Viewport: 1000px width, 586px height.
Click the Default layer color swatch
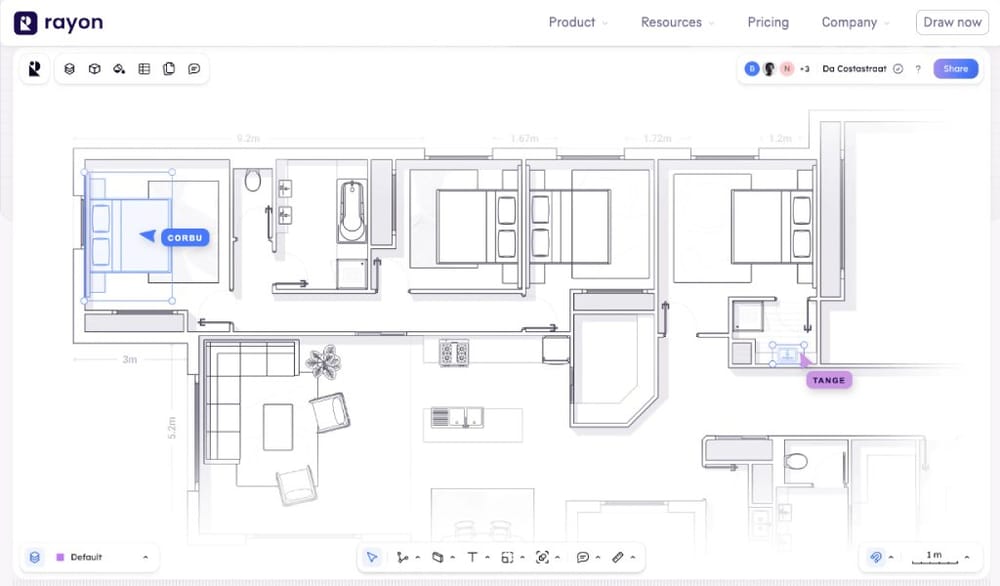click(x=60, y=557)
